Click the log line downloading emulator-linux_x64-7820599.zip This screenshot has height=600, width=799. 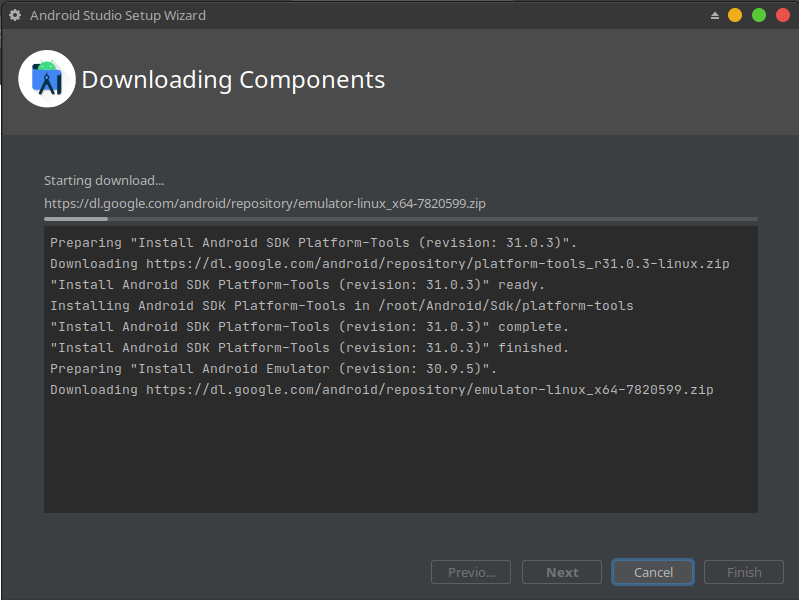coord(382,389)
